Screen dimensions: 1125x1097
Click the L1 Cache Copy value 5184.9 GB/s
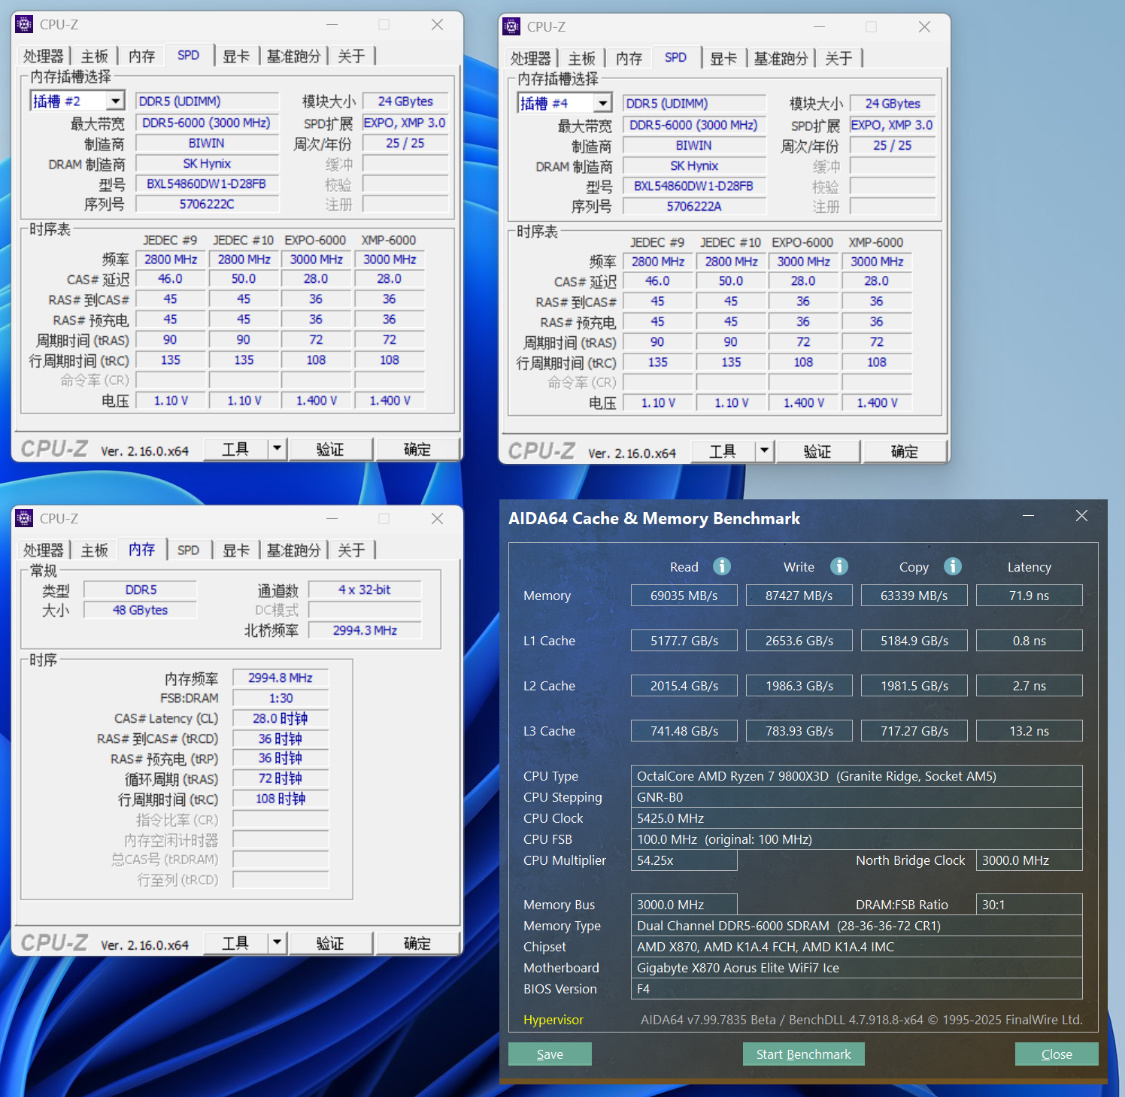pyautogui.click(x=914, y=641)
